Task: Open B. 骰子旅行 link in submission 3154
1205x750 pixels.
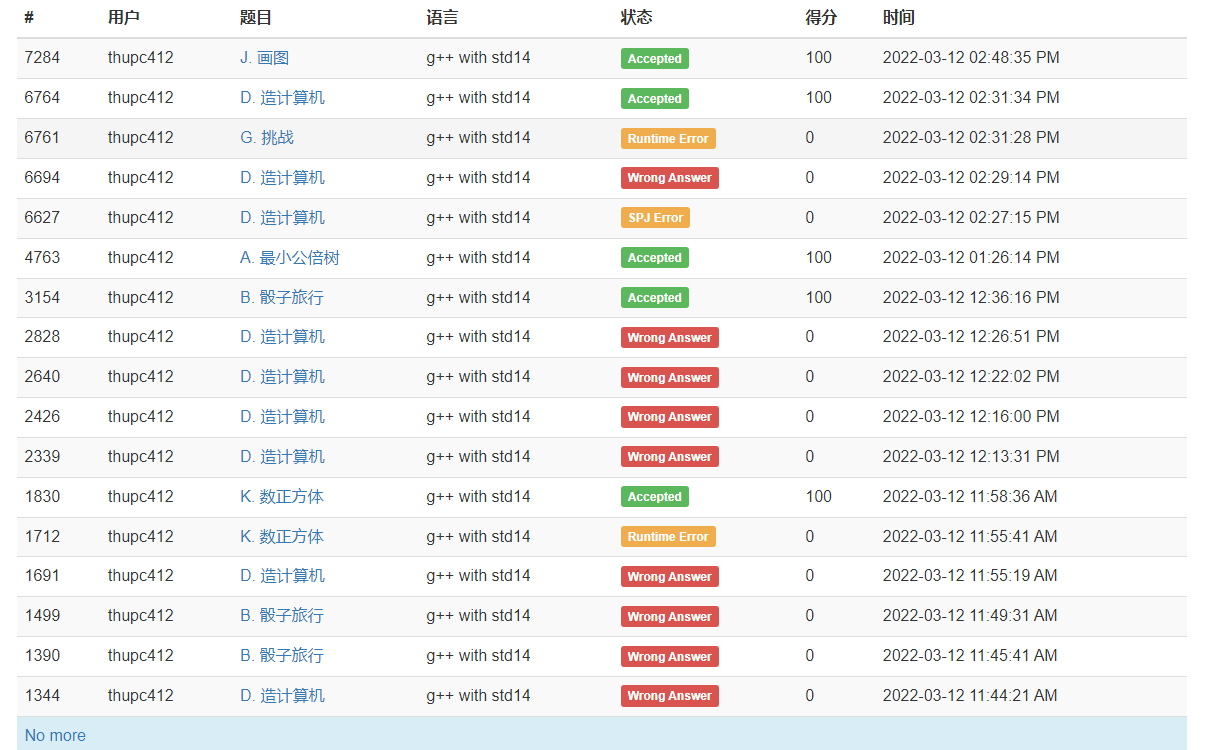Action: point(281,298)
